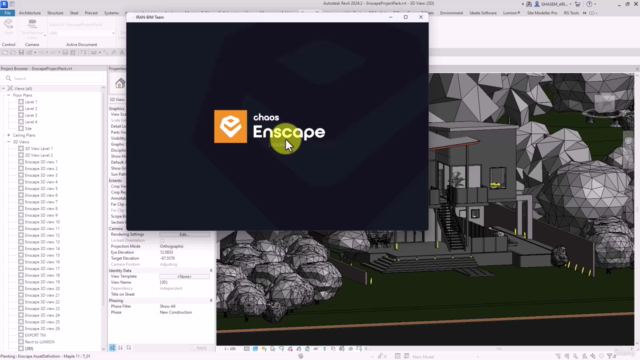Select 3D View Level 1 item
The height and width of the screenshot is (360, 640).
point(38,149)
